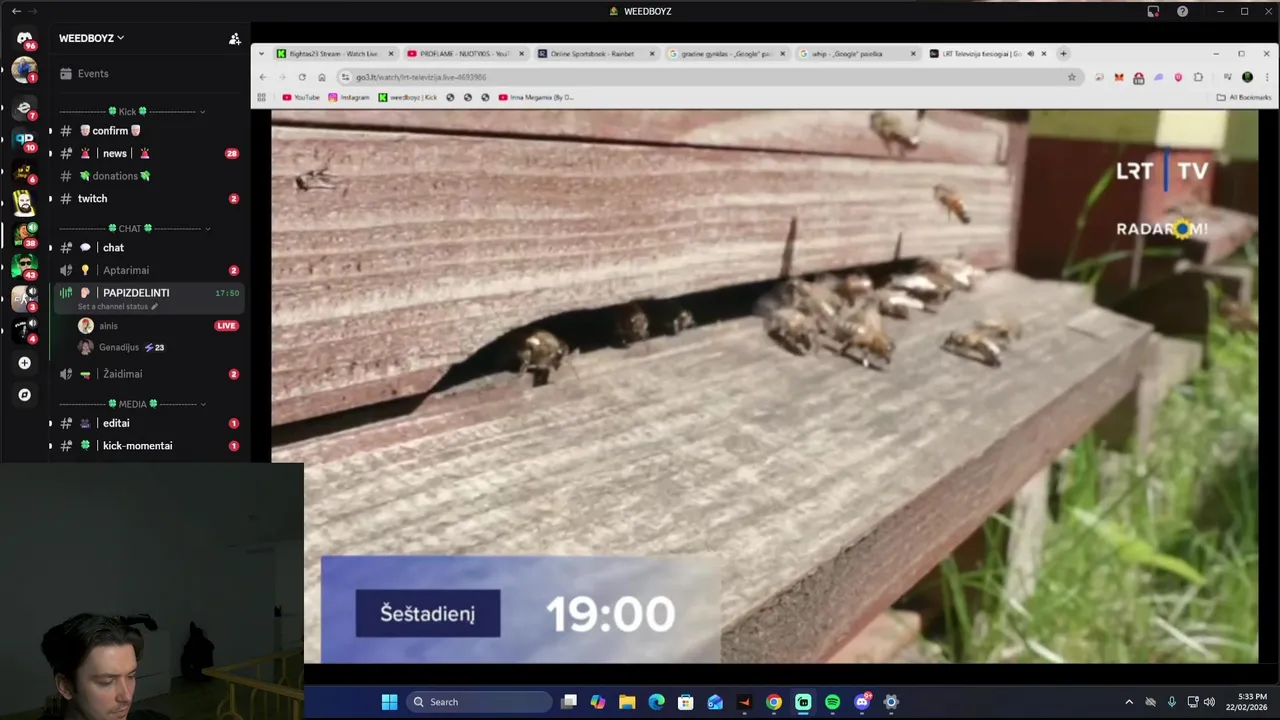The width and height of the screenshot is (1280, 720).
Task: Open Spotify from the taskbar
Action: 832,702
